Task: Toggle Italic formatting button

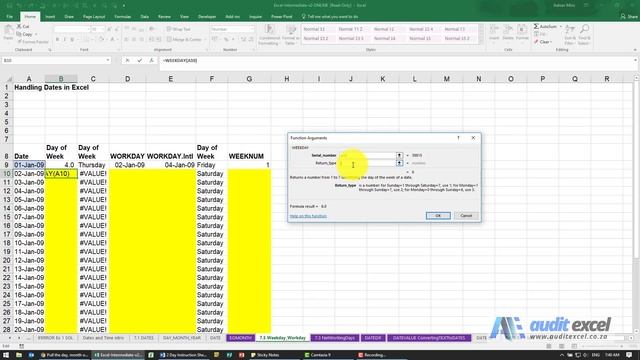Action: point(64,40)
